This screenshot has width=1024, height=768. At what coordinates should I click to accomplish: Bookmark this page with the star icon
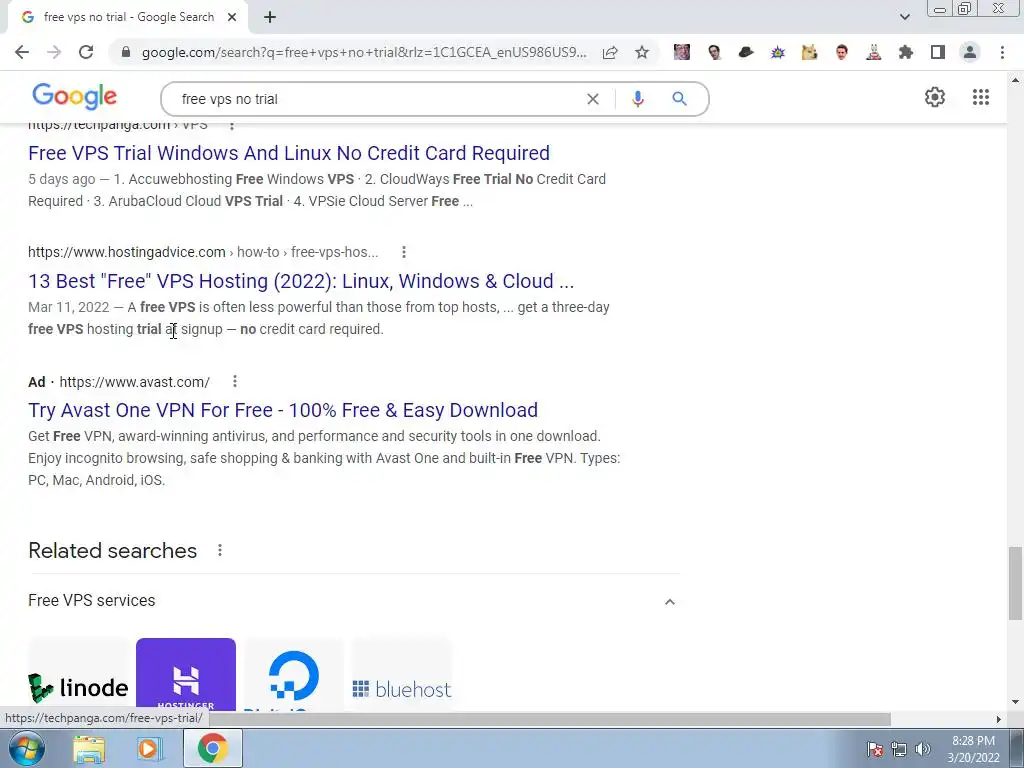click(642, 52)
